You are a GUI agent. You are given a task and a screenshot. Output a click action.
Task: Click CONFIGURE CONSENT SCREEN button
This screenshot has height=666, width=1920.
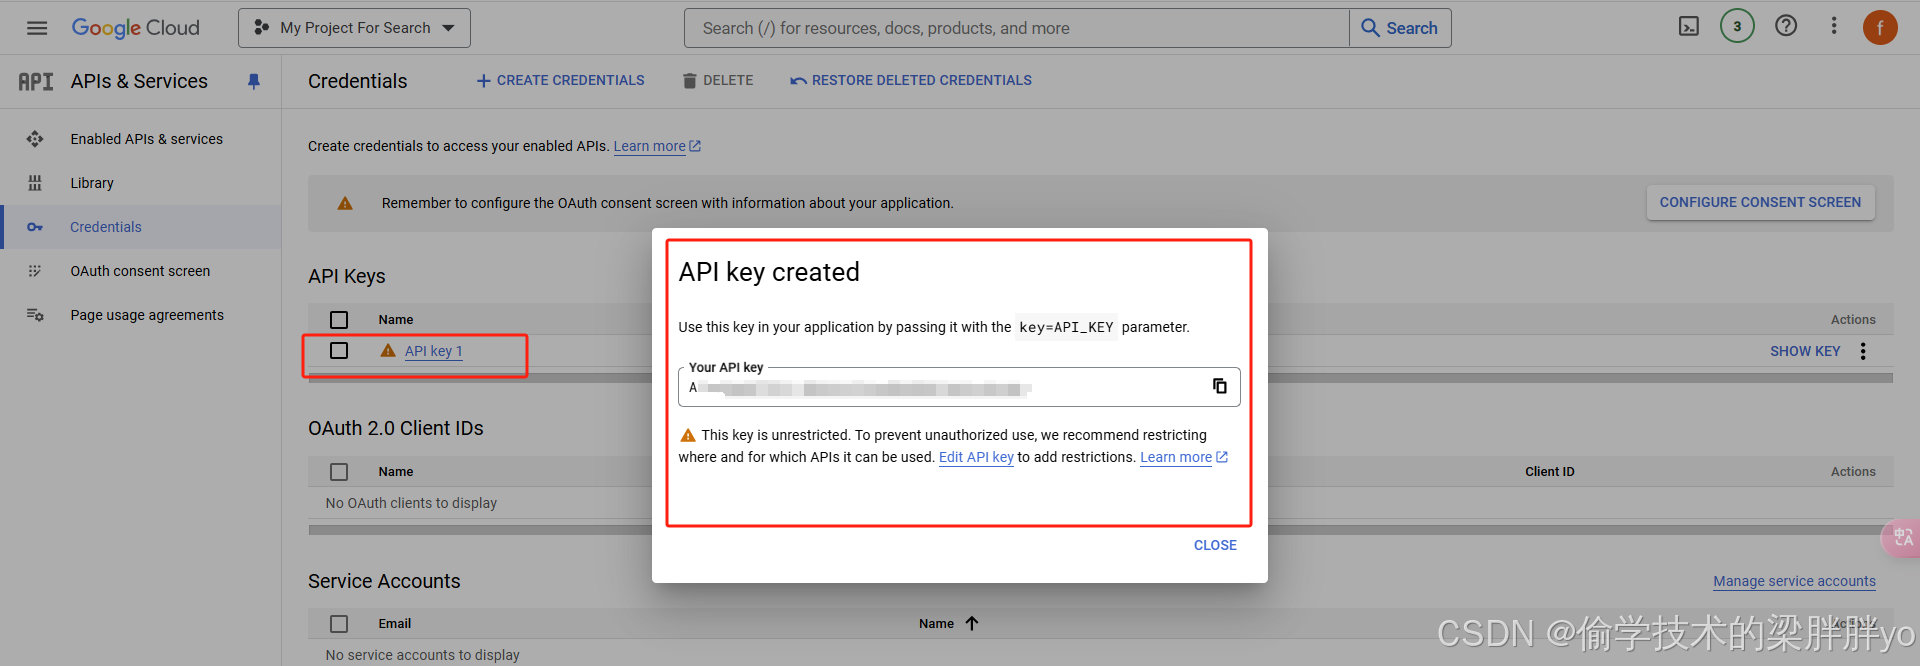(1760, 202)
